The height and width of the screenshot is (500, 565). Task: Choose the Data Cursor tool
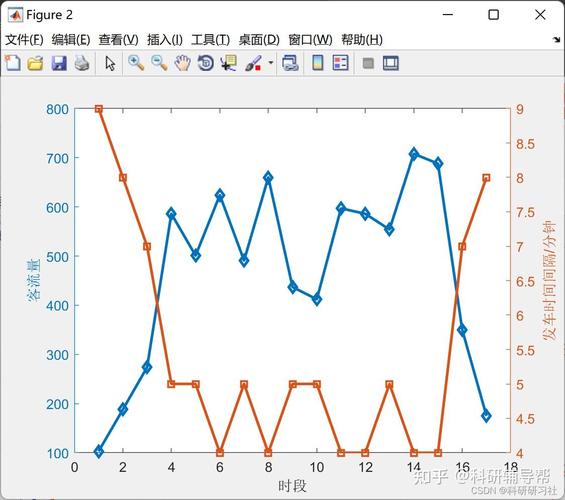click(229, 63)
